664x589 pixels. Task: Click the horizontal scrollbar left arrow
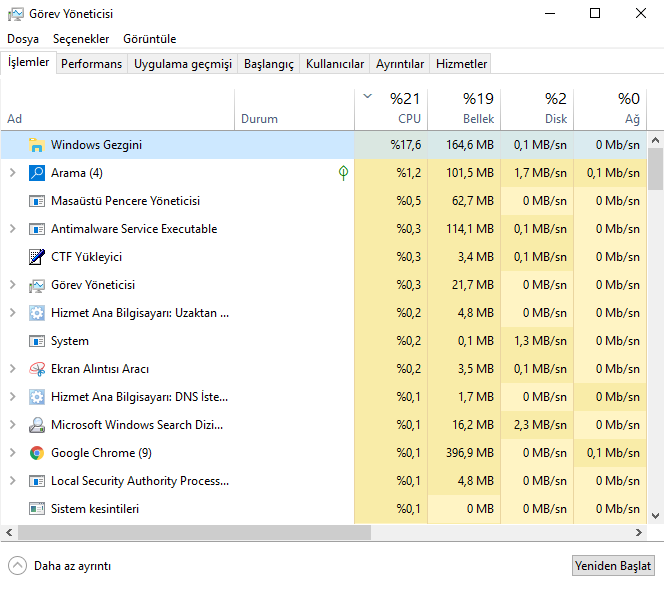pyautogui.click(x=9, y=533)
